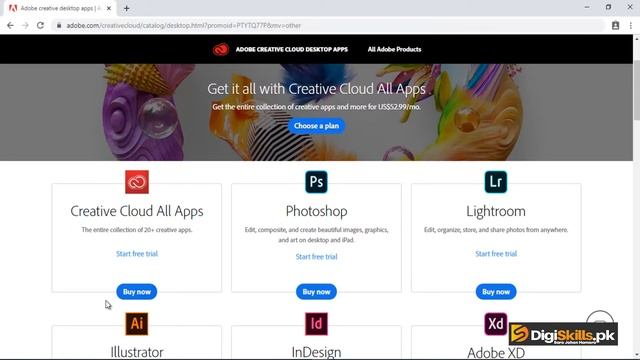Click the Choose a plan button
Screen dimensions: 640x360
(316, 126)
